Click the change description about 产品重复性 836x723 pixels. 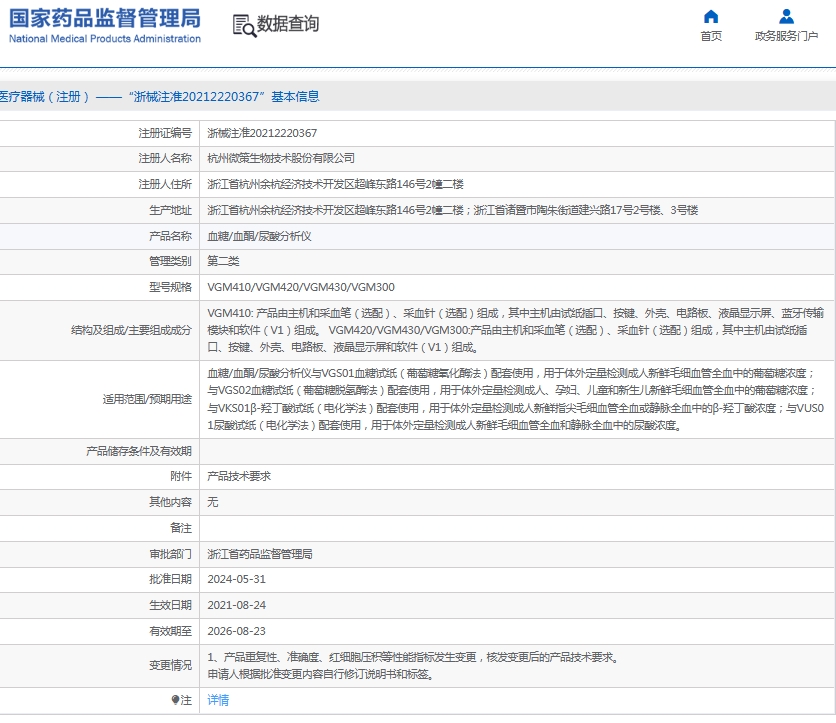click(414, 665)
